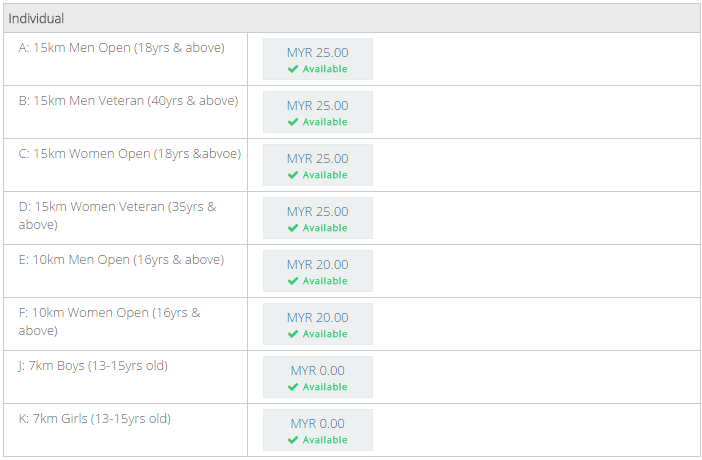Click Available checkmark icon for 15km Men Open
This screenshot has height=460, width=702.
click(293, 69)
